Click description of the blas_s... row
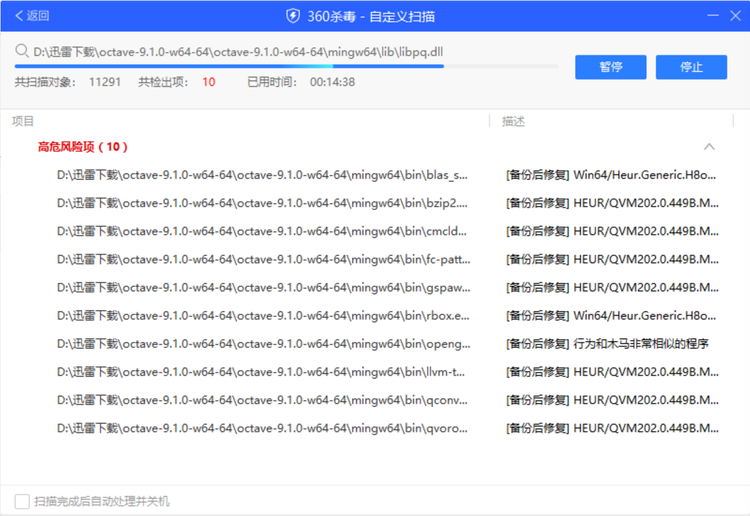The height and width of the screenshot is (516, 750). (611, 175)
